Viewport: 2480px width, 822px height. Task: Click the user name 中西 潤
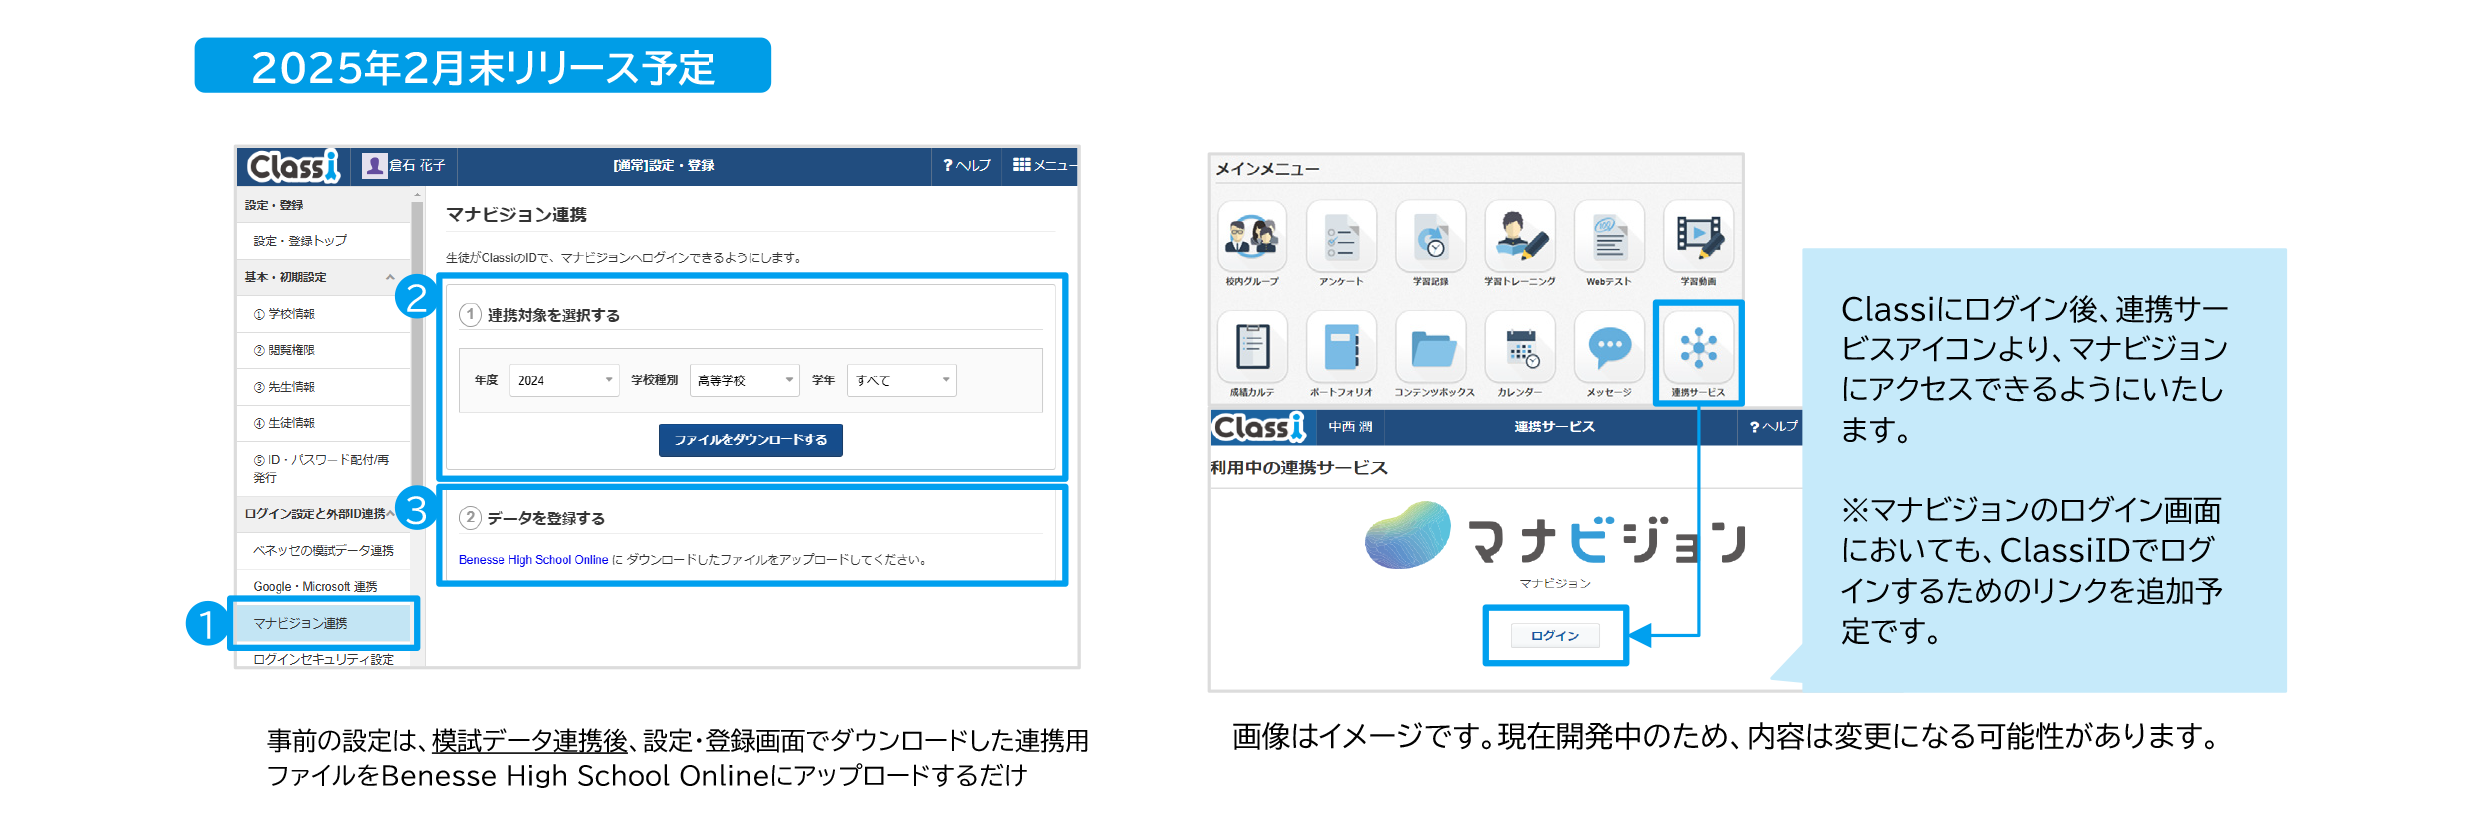click(x=1350, y=427)
